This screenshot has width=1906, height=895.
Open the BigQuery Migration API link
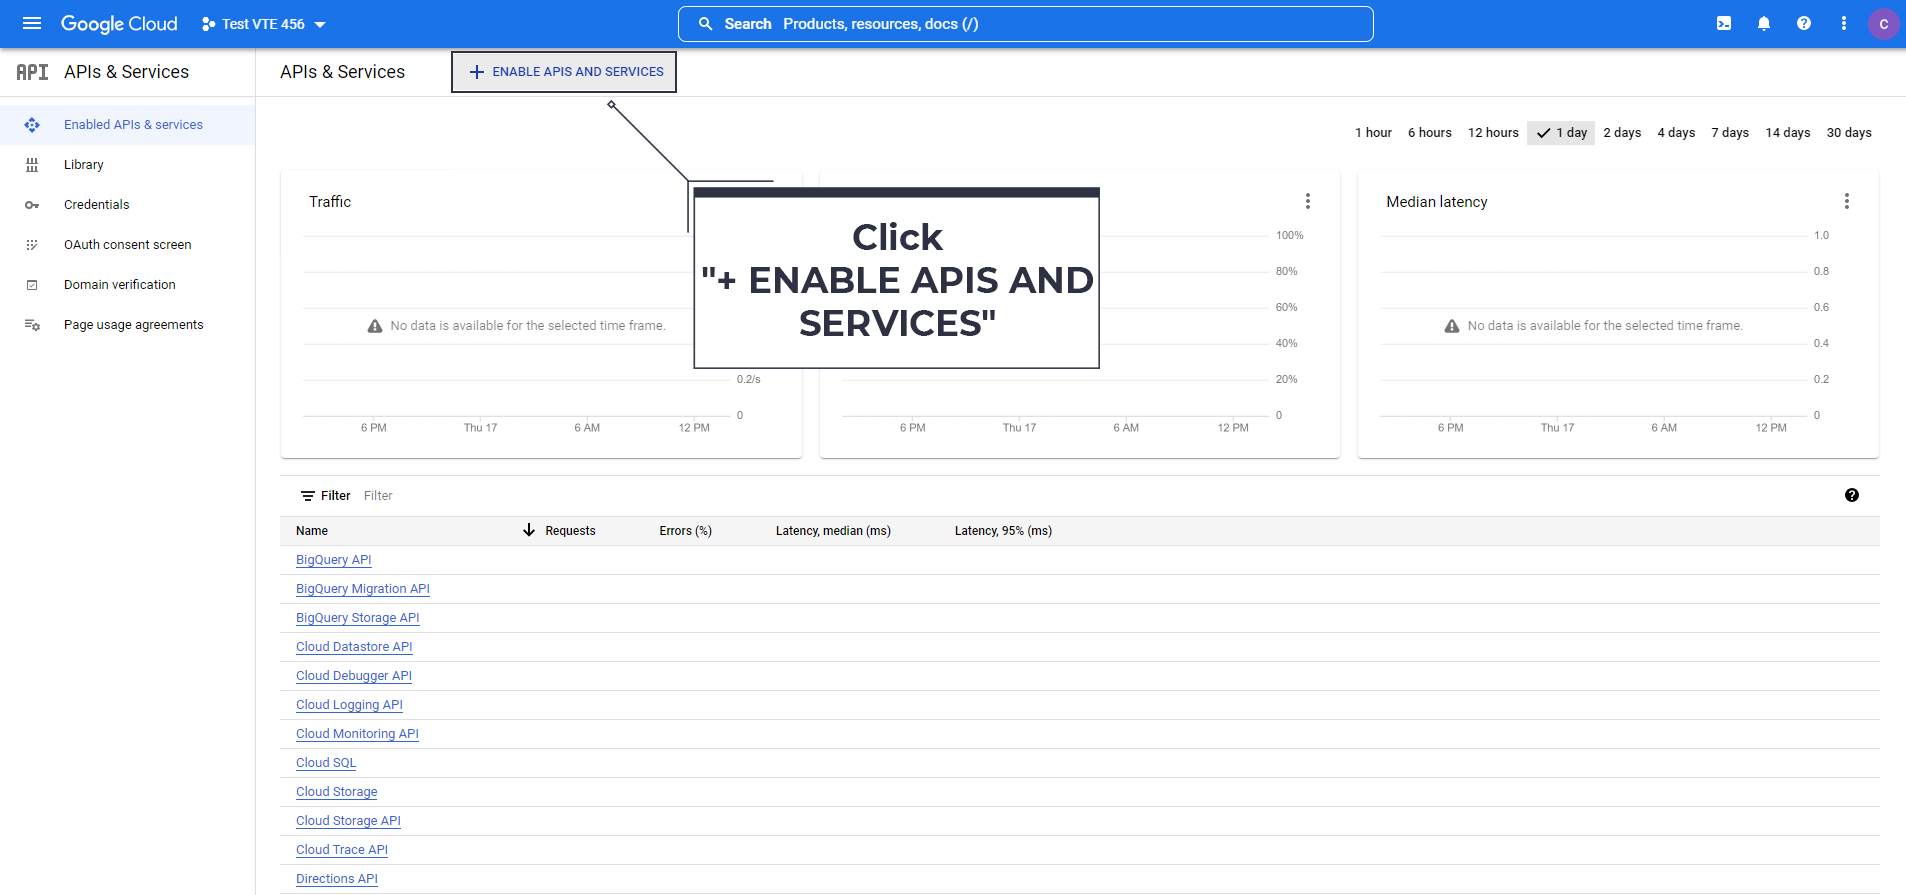pos(363,589)
